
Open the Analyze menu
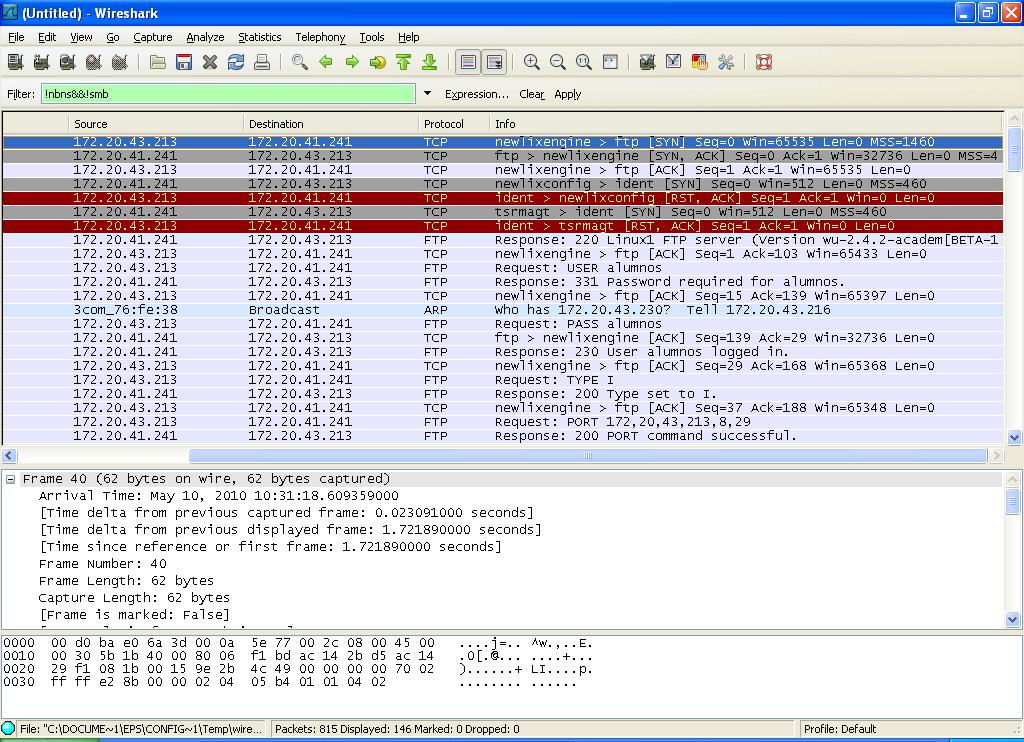205,37
